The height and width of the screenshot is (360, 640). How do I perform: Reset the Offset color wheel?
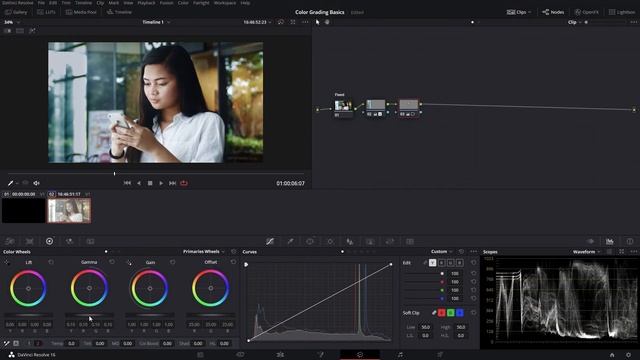pos(233,262)
